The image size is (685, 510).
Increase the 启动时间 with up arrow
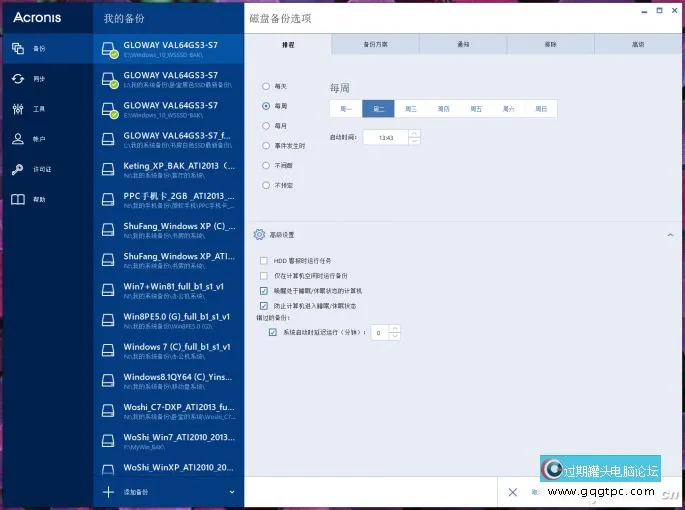tap(415, 133)
